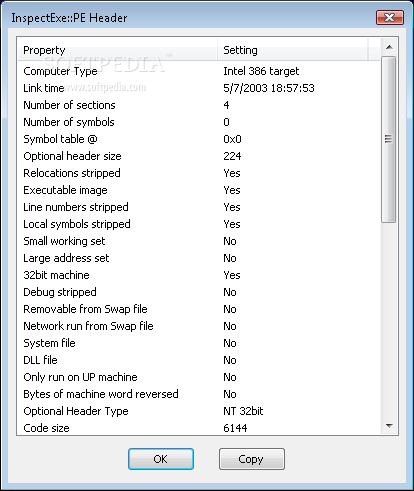Close the PE Header dialog
The height and width of the screenshot is (491, 414).
pyautogui.click(x=390, y=17)
